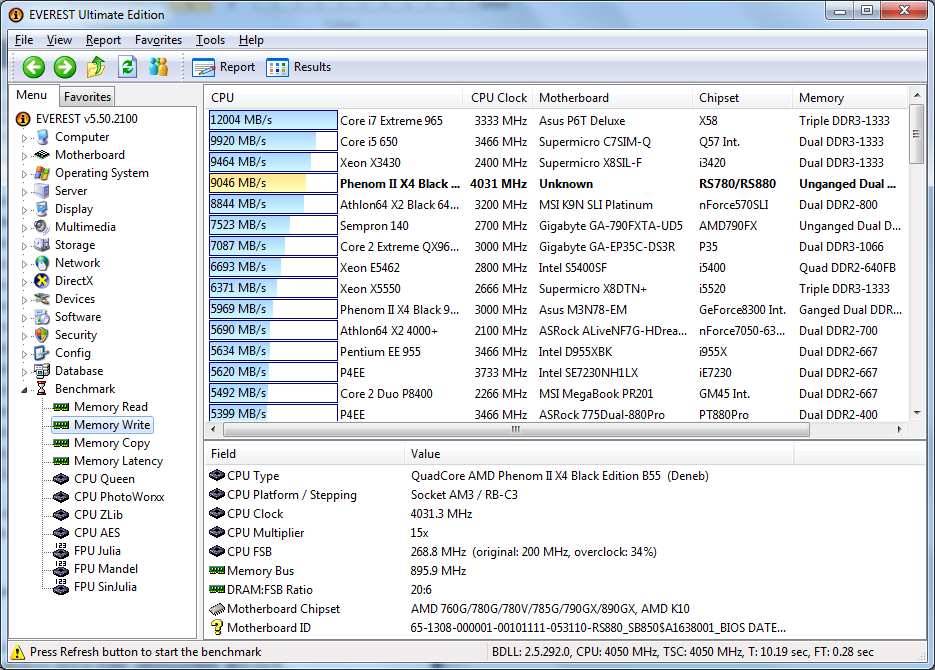Select the Motherboard tree icon
The width and height of the screenshot is (935, 670).
click(42, 155)
